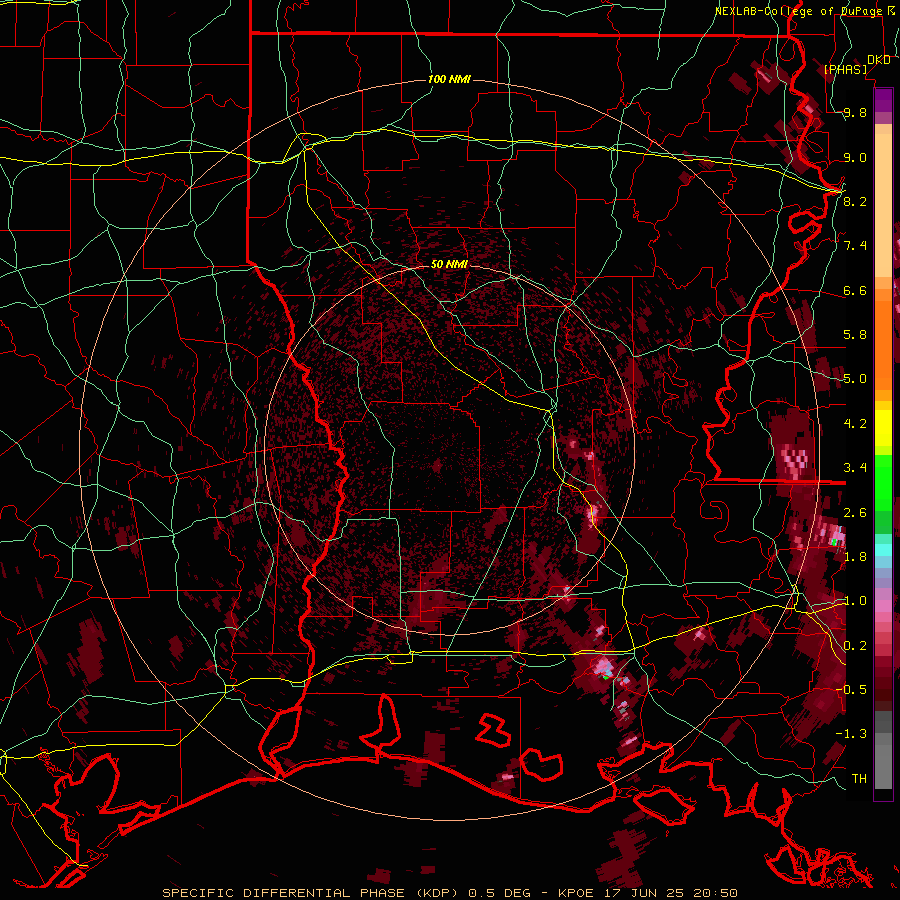Click the -1.3 scale value
Image resolution: width=900 pixels, height=900 pixels.
coord(851,734)
